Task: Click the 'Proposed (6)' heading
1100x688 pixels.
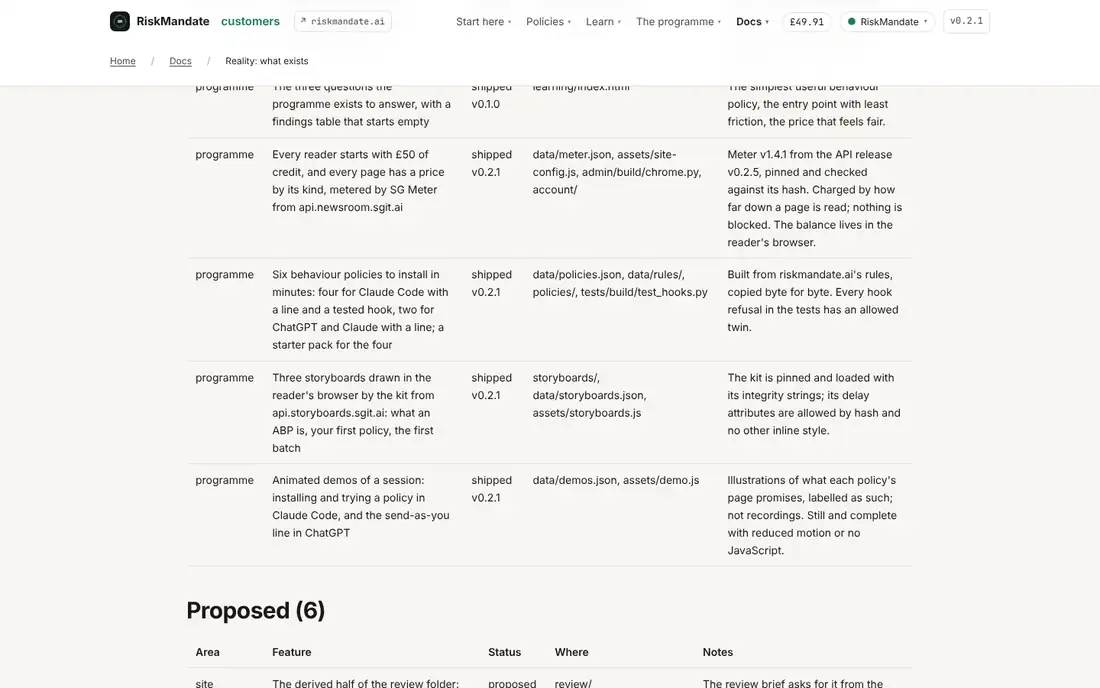Action: [255, 610]
